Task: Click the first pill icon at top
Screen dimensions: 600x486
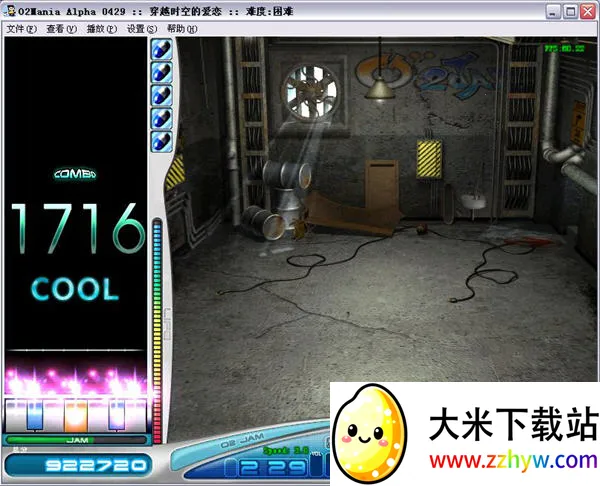Action: pyautogui.click(x=160, y=49)
